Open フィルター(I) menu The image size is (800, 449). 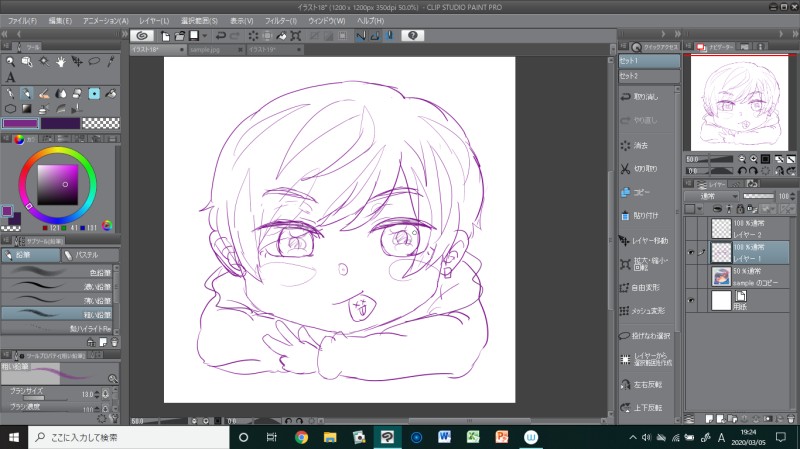(x=281, y=21)
